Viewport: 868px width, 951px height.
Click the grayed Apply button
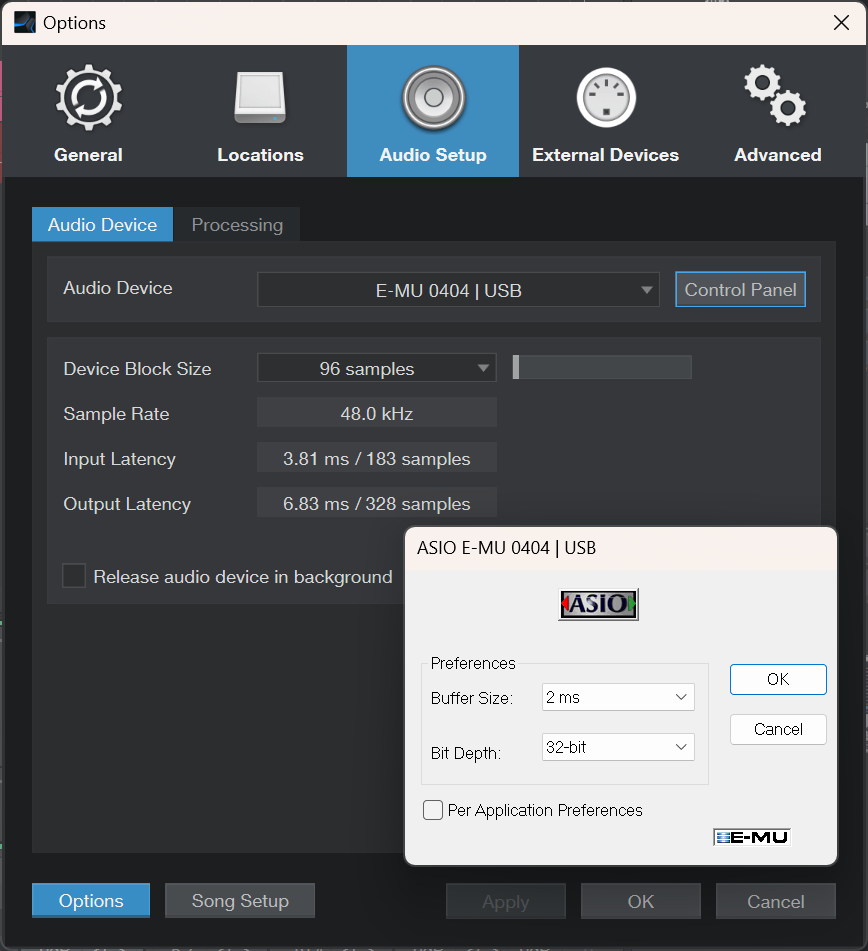(x=506, y=901)
